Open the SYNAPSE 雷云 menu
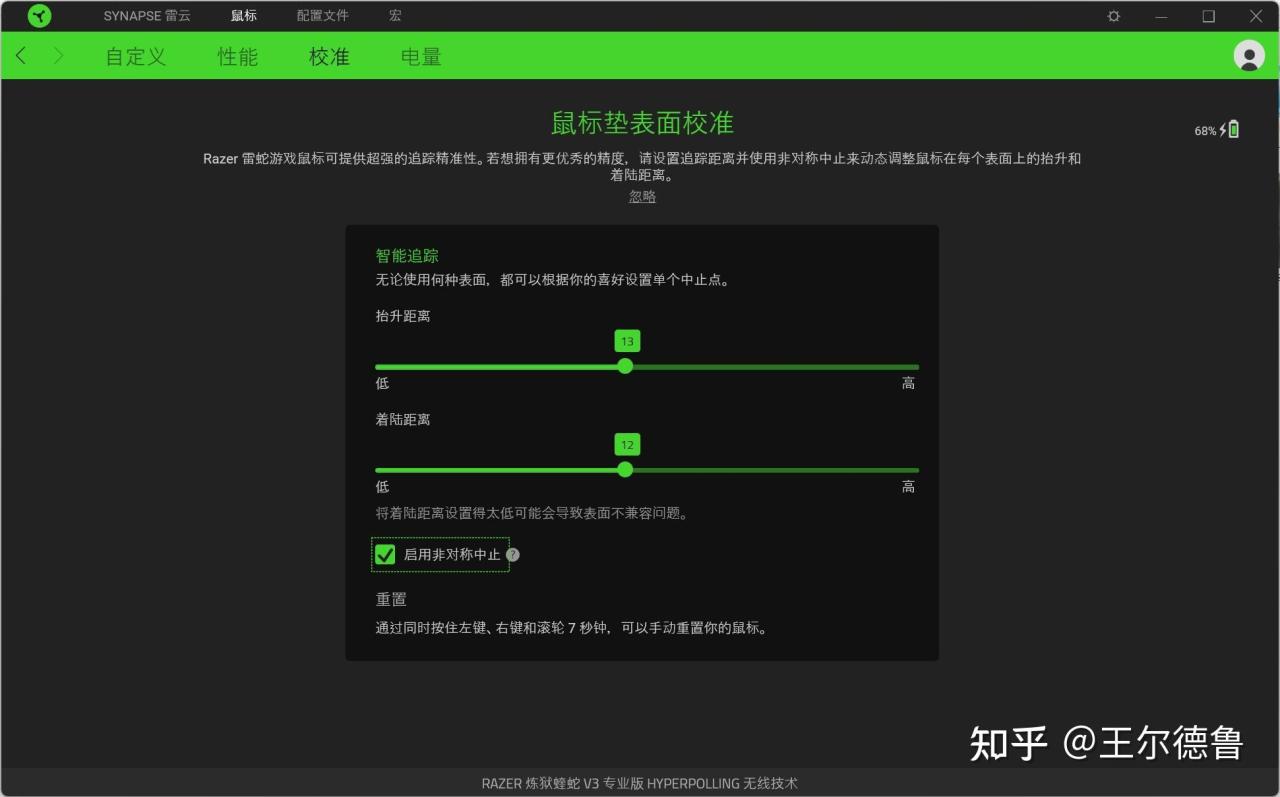The width and height of the screenshot is (1280, 797). pyautogui.click(x=147, y=16)
